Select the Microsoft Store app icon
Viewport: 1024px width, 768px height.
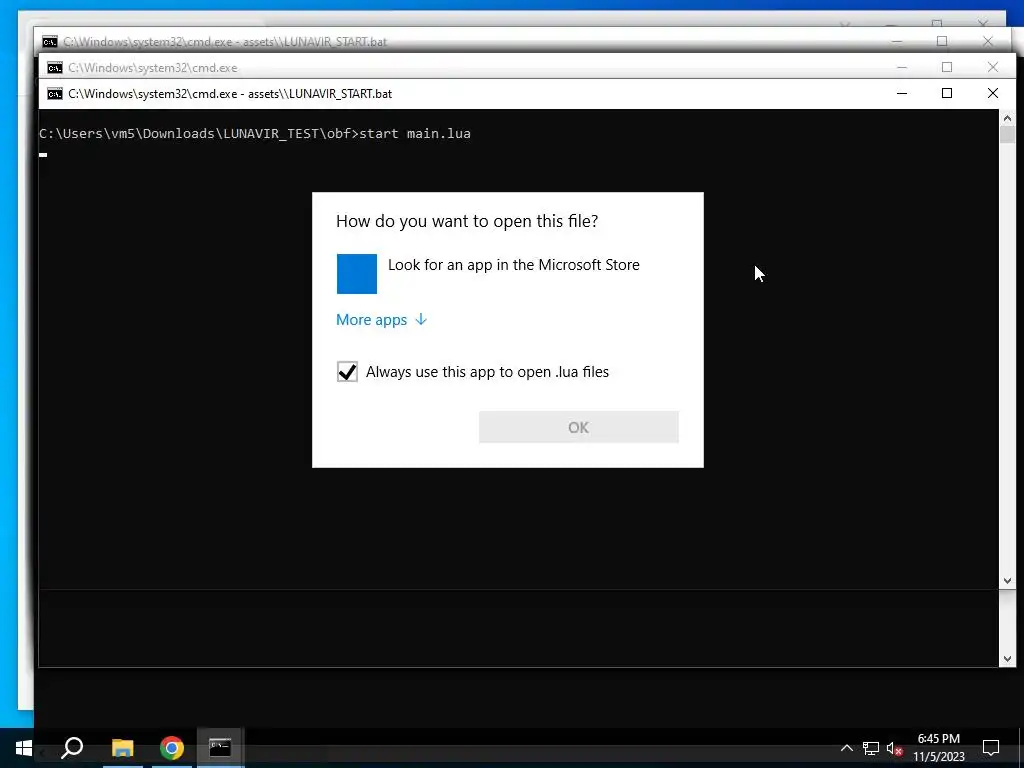coord(357,274)
